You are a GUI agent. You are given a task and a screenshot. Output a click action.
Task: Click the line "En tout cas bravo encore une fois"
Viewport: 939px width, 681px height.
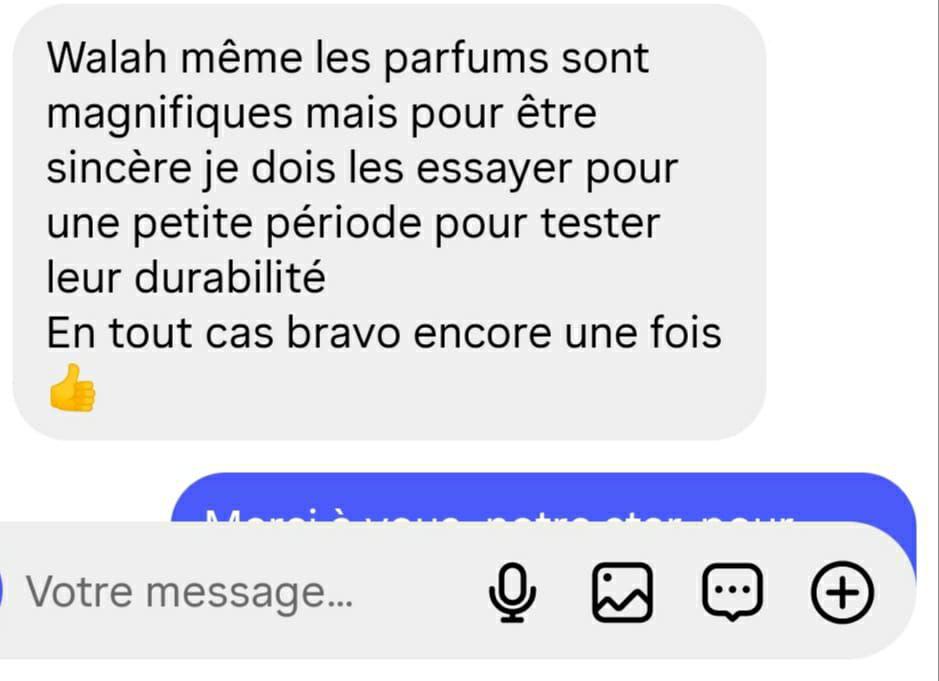click(384, 332)
